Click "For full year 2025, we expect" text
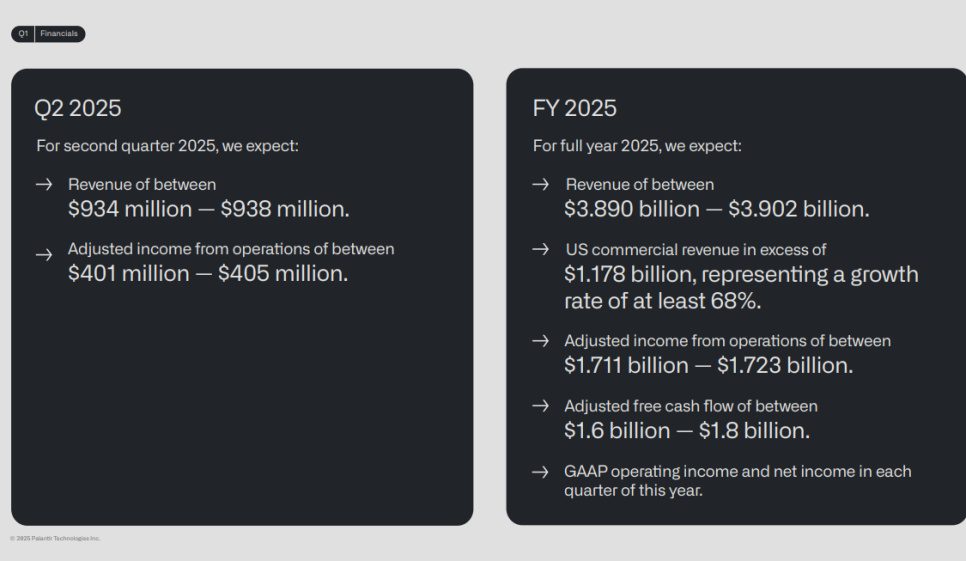Viewport: 966px width, 561px height. point(637,146)
